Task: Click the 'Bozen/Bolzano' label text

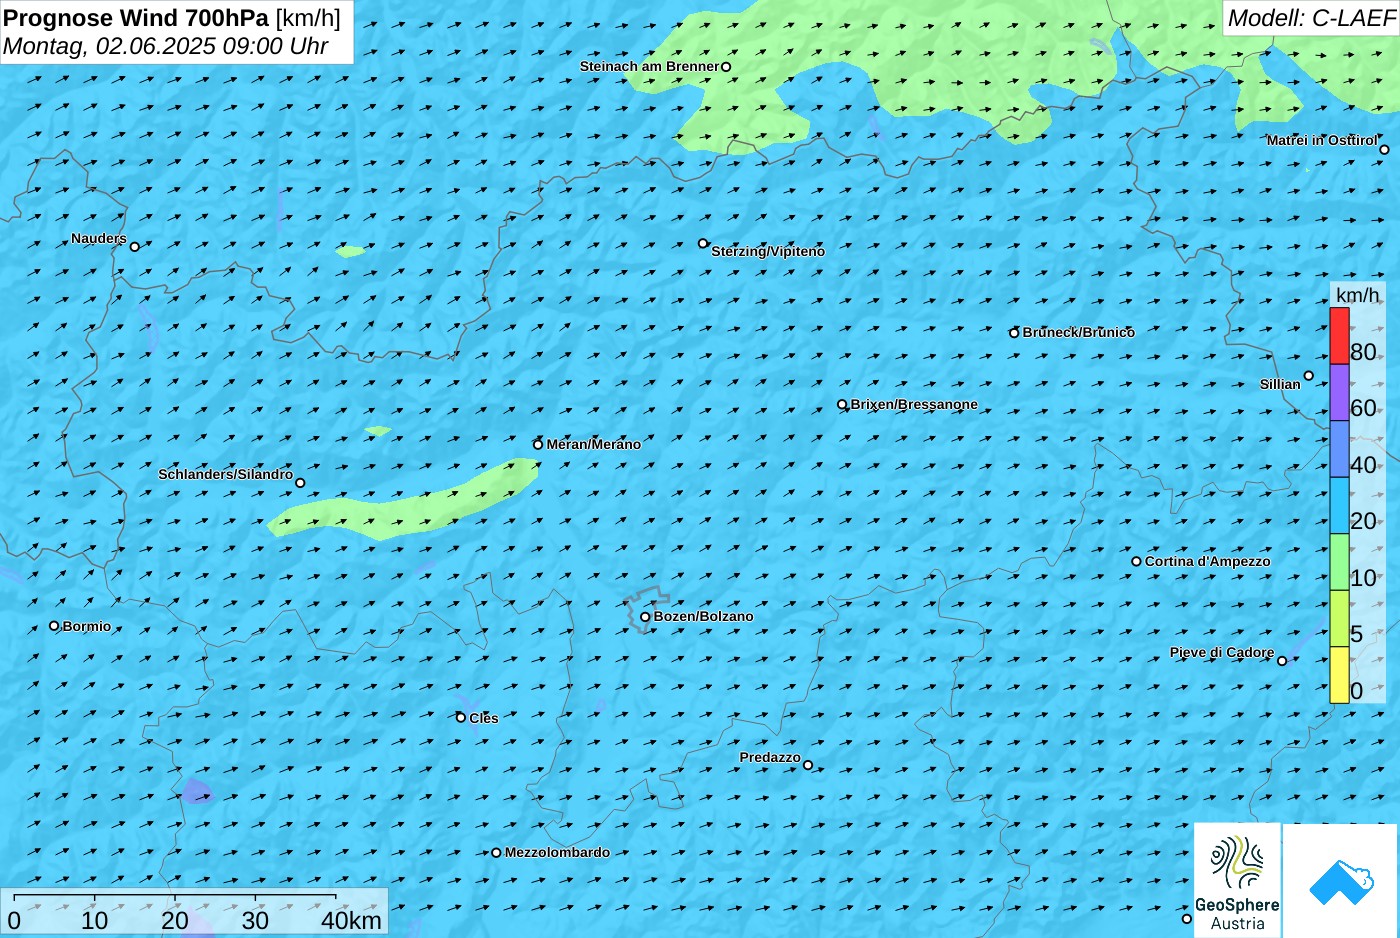Action: click(x=703, y=616)
